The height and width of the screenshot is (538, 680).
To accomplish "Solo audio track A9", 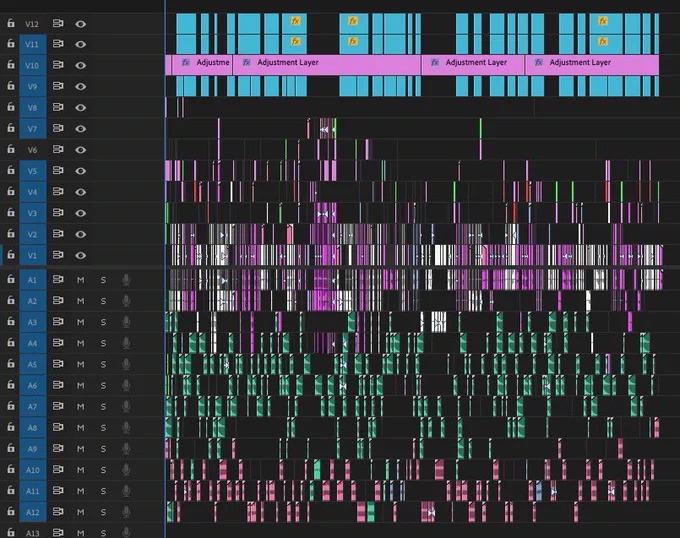I will (103, 449).
